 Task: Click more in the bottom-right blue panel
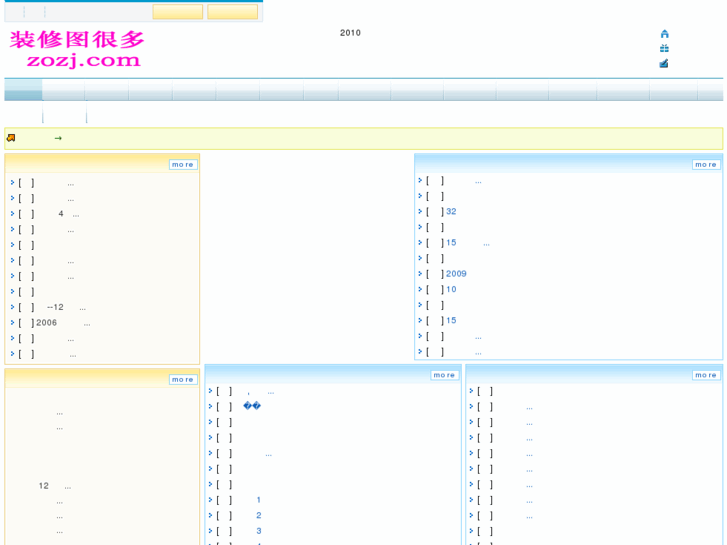tap(706, 375)
